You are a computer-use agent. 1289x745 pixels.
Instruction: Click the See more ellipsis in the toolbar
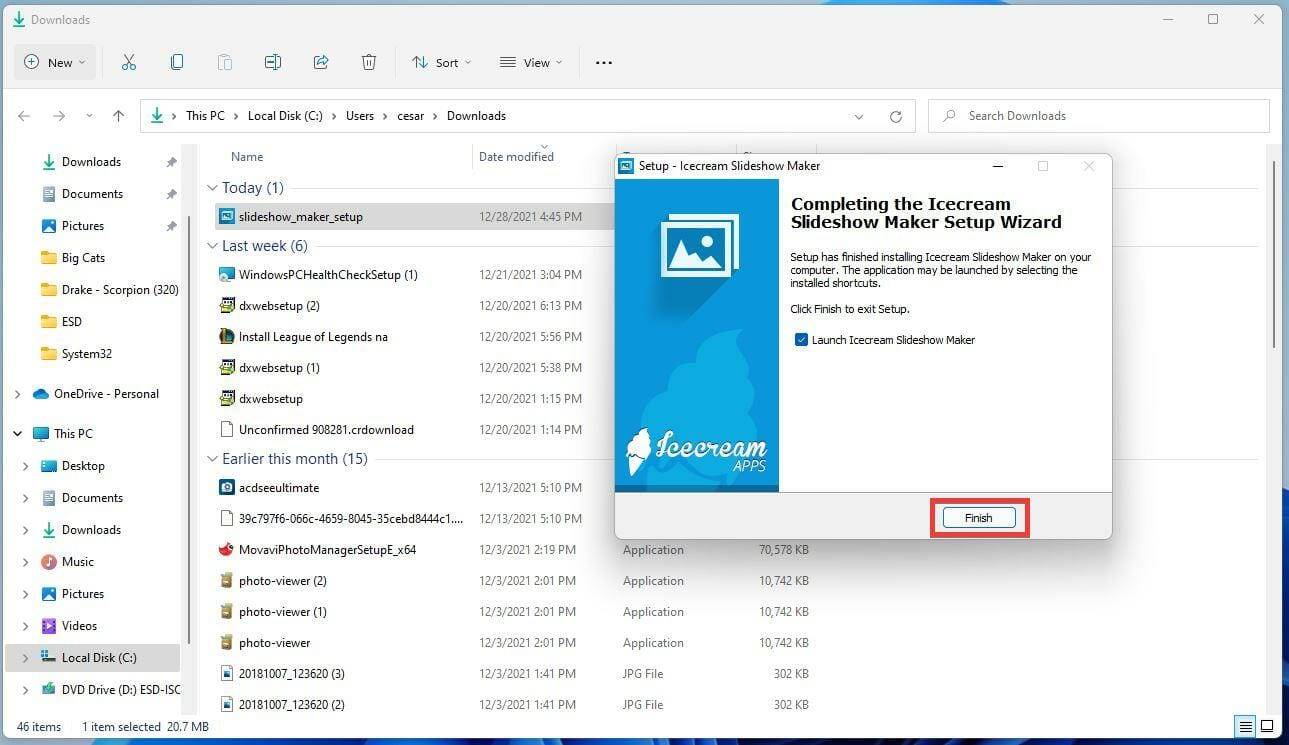(603, 62)
